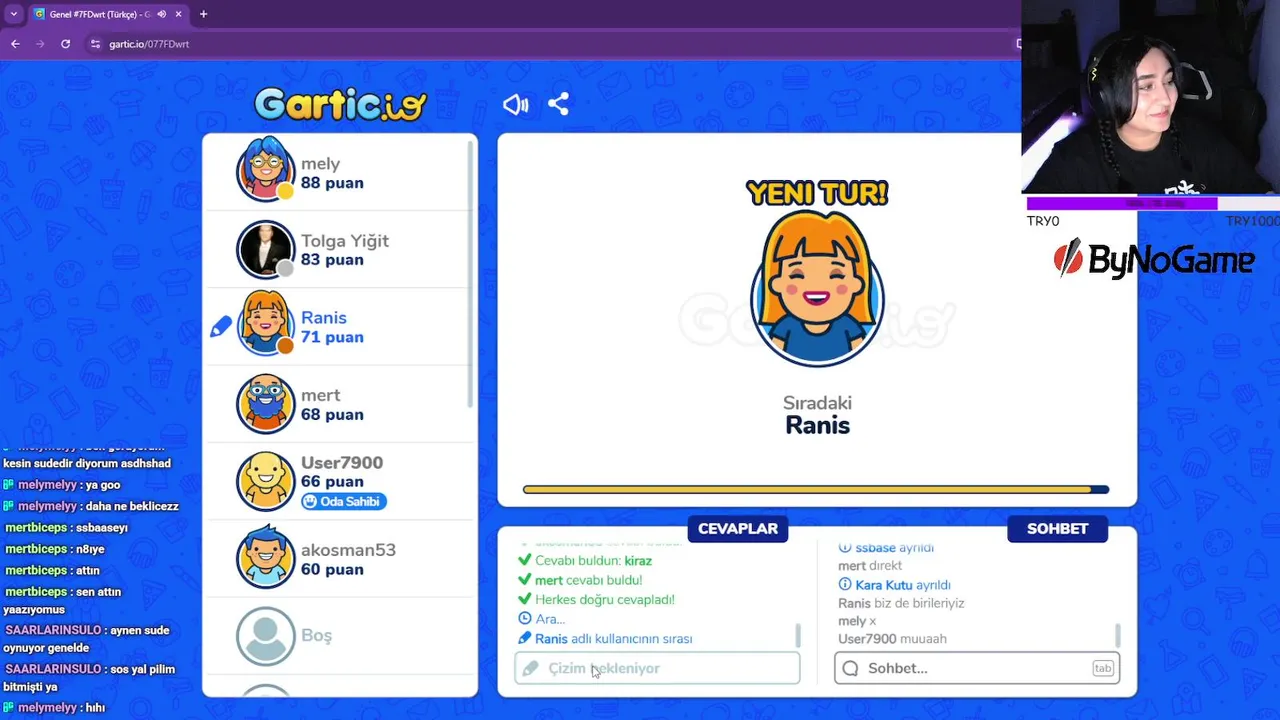The image size is (1280, 720).
Task: Click the site info icon in address bar
Action: (95, 44)
